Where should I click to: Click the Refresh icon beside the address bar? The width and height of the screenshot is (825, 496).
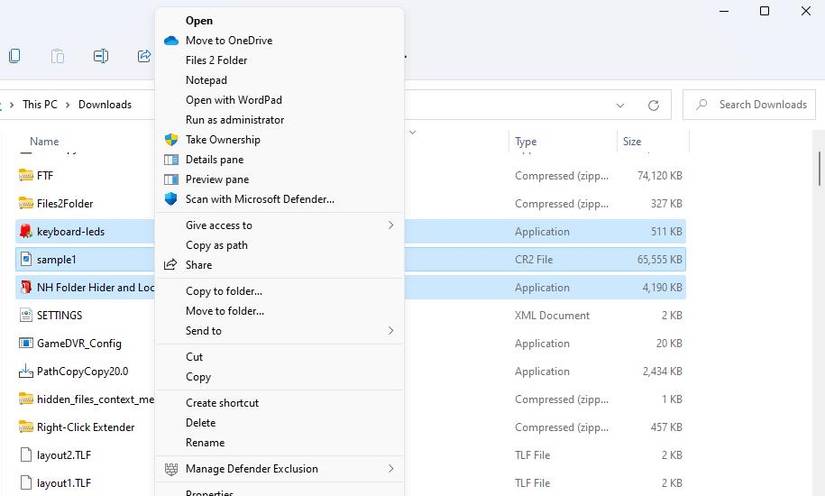pyautogui.click(x=654, y=105)
